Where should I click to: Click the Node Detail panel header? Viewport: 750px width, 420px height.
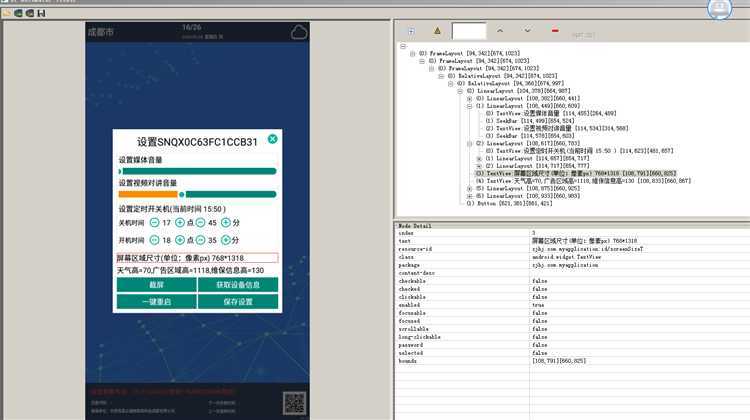(415, 226)
